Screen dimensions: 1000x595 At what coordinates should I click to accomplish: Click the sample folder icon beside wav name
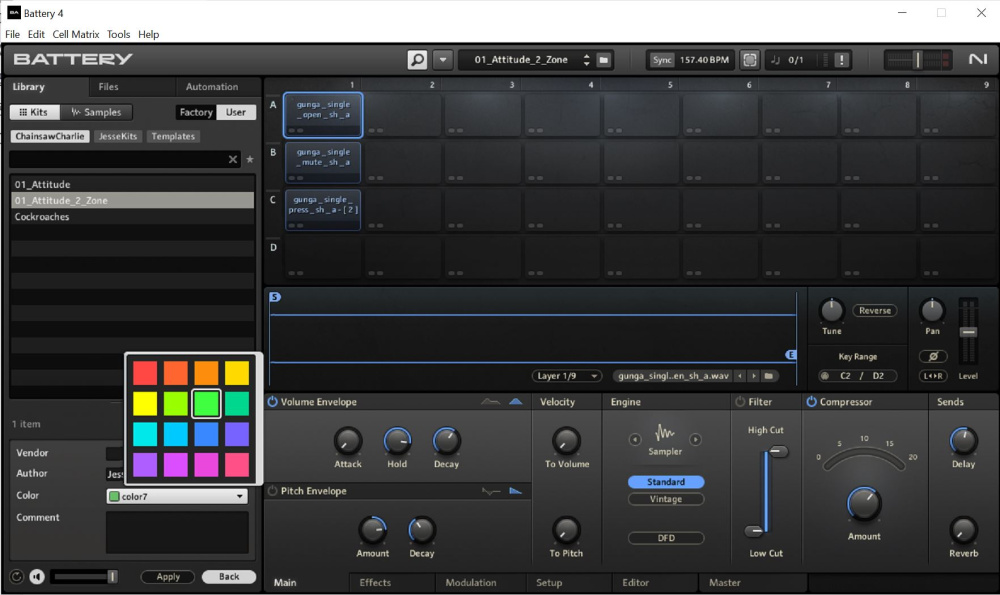coord(769,376)
